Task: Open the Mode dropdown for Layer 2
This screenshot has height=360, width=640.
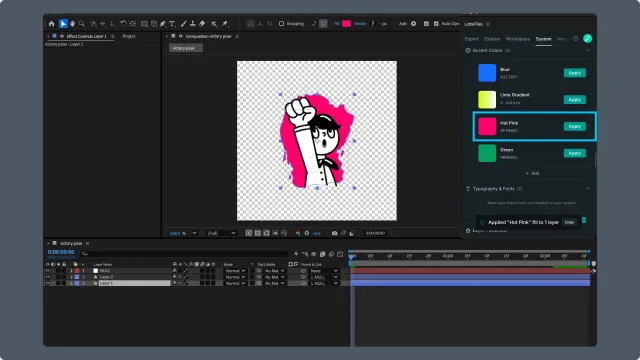Action: [236, 277]
